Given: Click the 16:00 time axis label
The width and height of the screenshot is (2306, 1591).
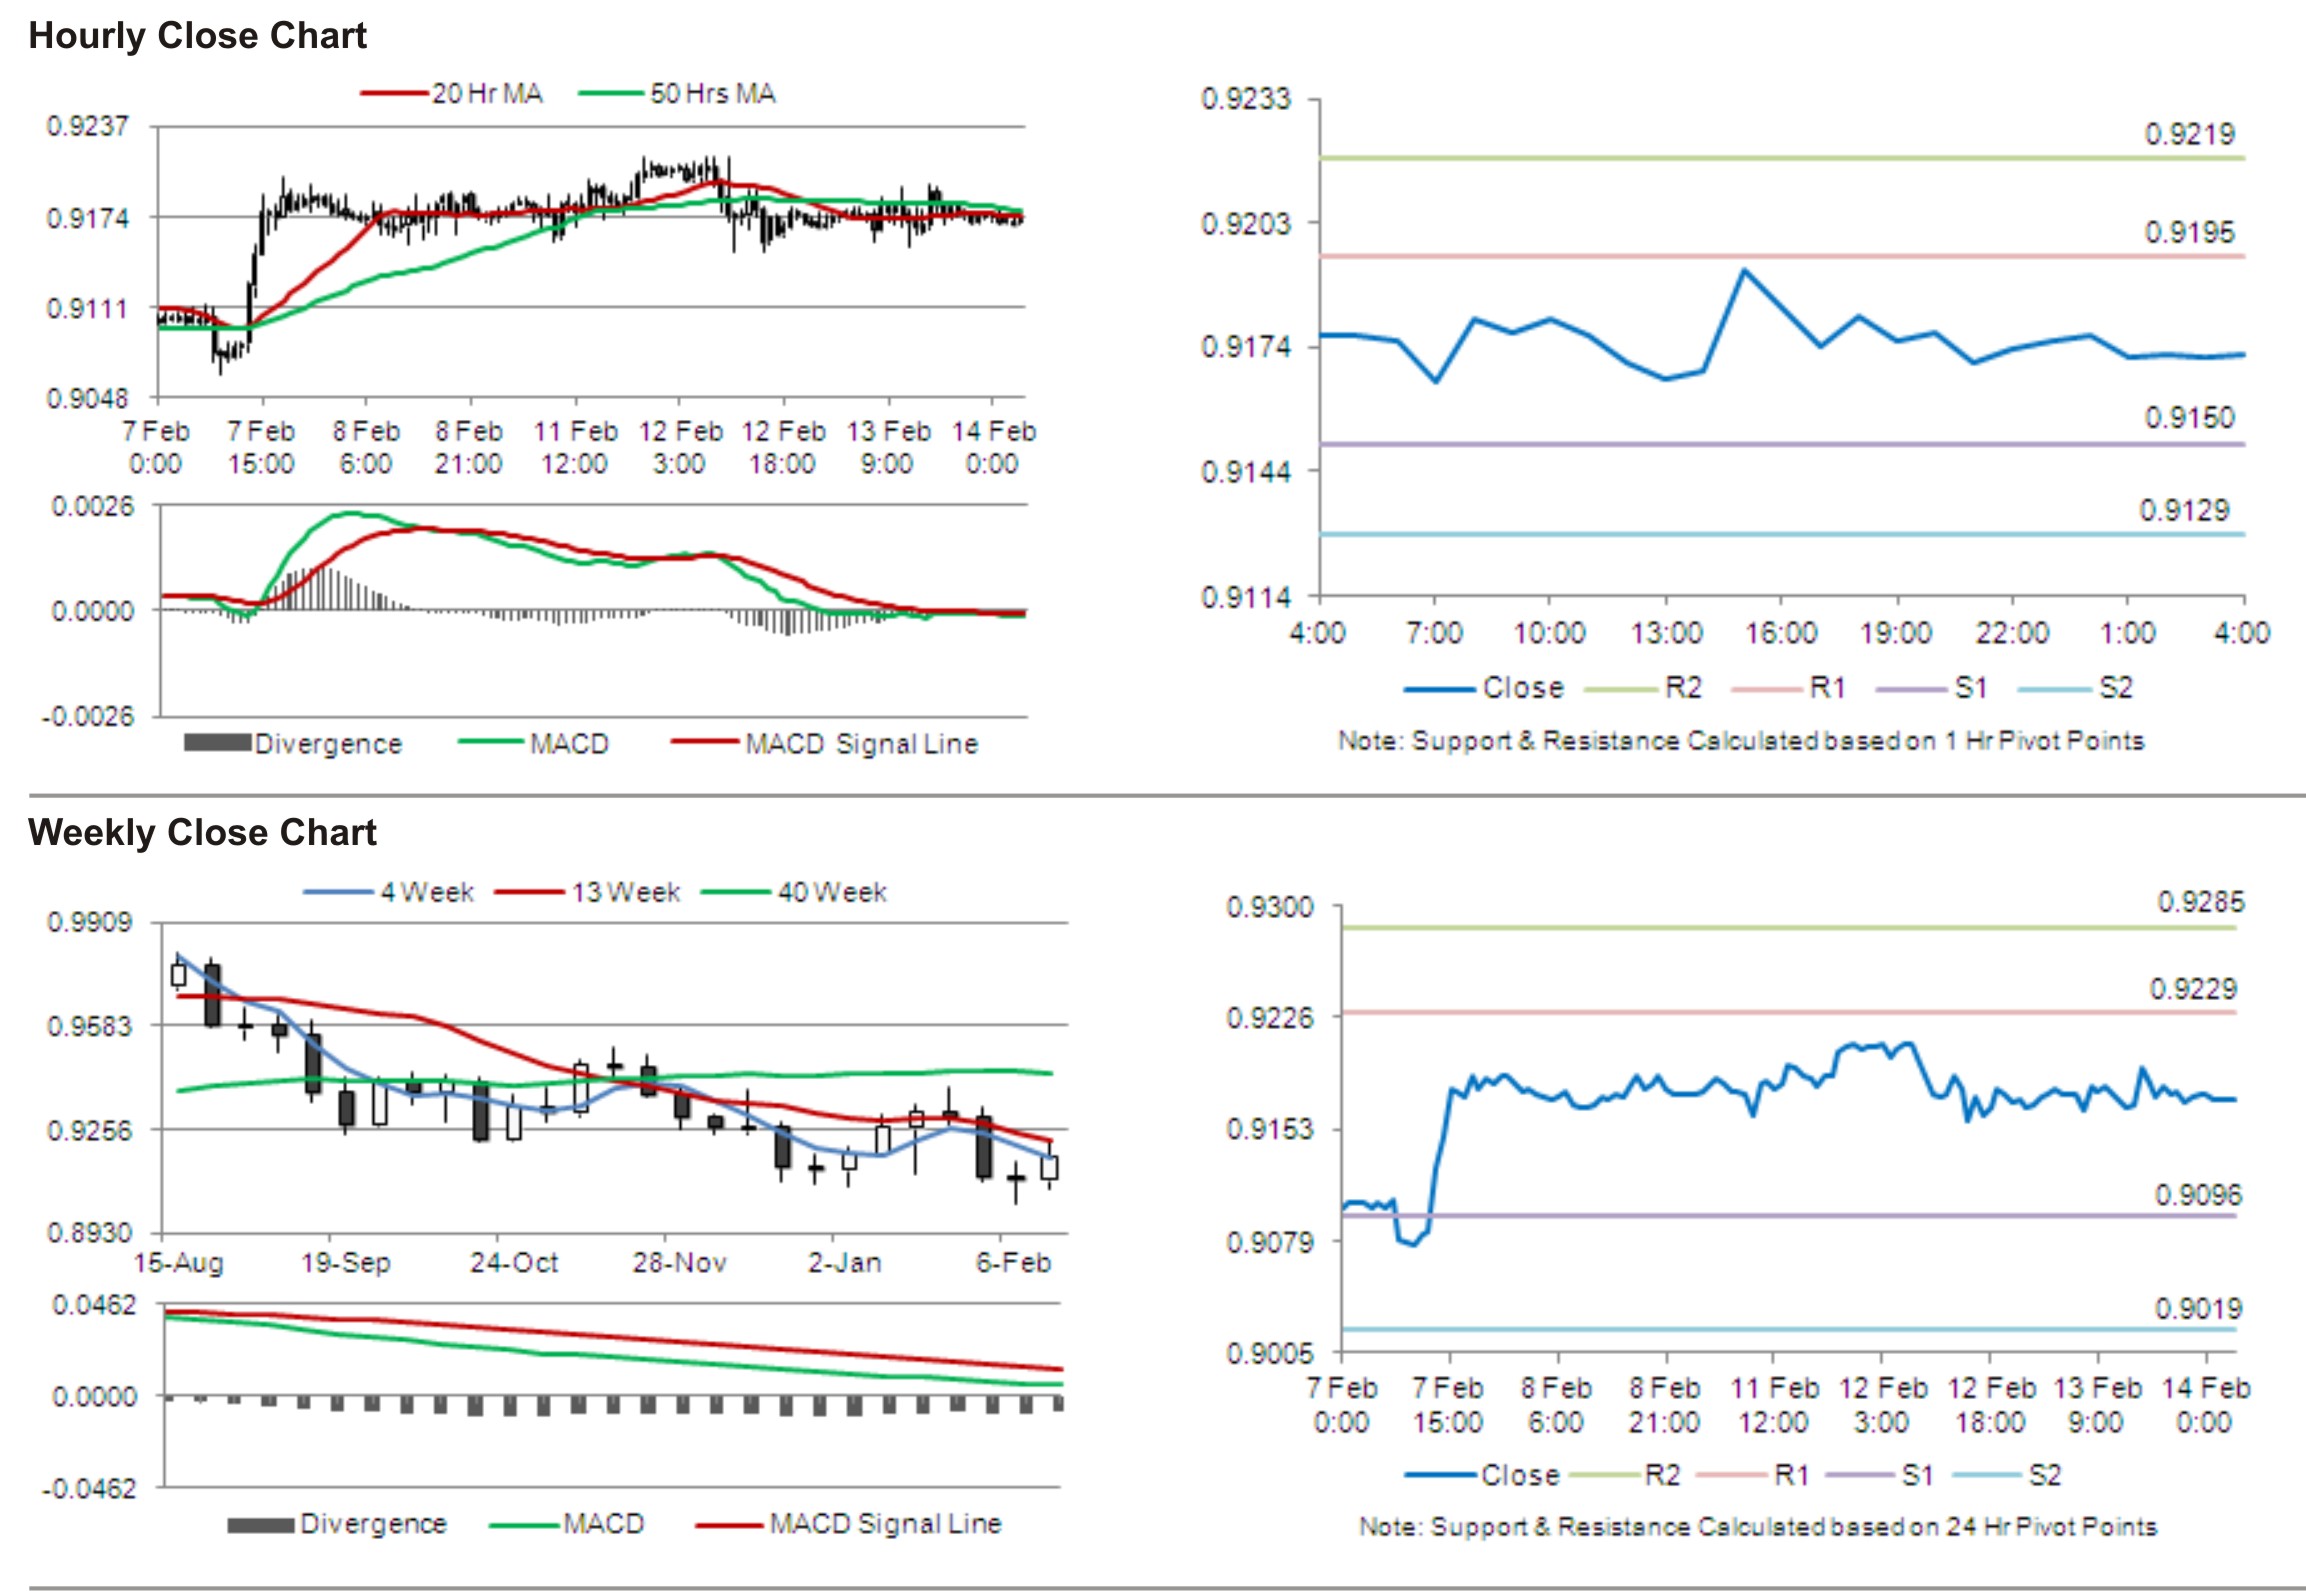Looking at the screenshot, I should point(1781,633).
